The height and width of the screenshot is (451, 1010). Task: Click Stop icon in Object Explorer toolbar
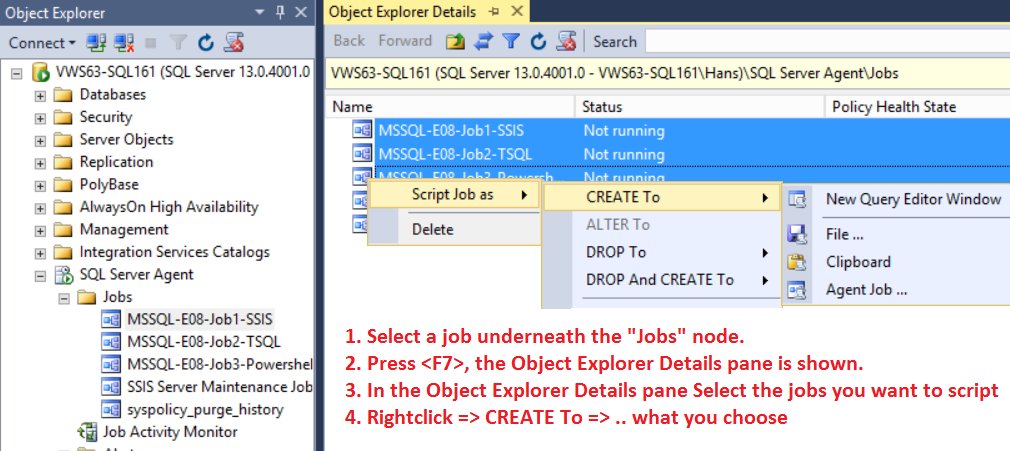point(151,43)
